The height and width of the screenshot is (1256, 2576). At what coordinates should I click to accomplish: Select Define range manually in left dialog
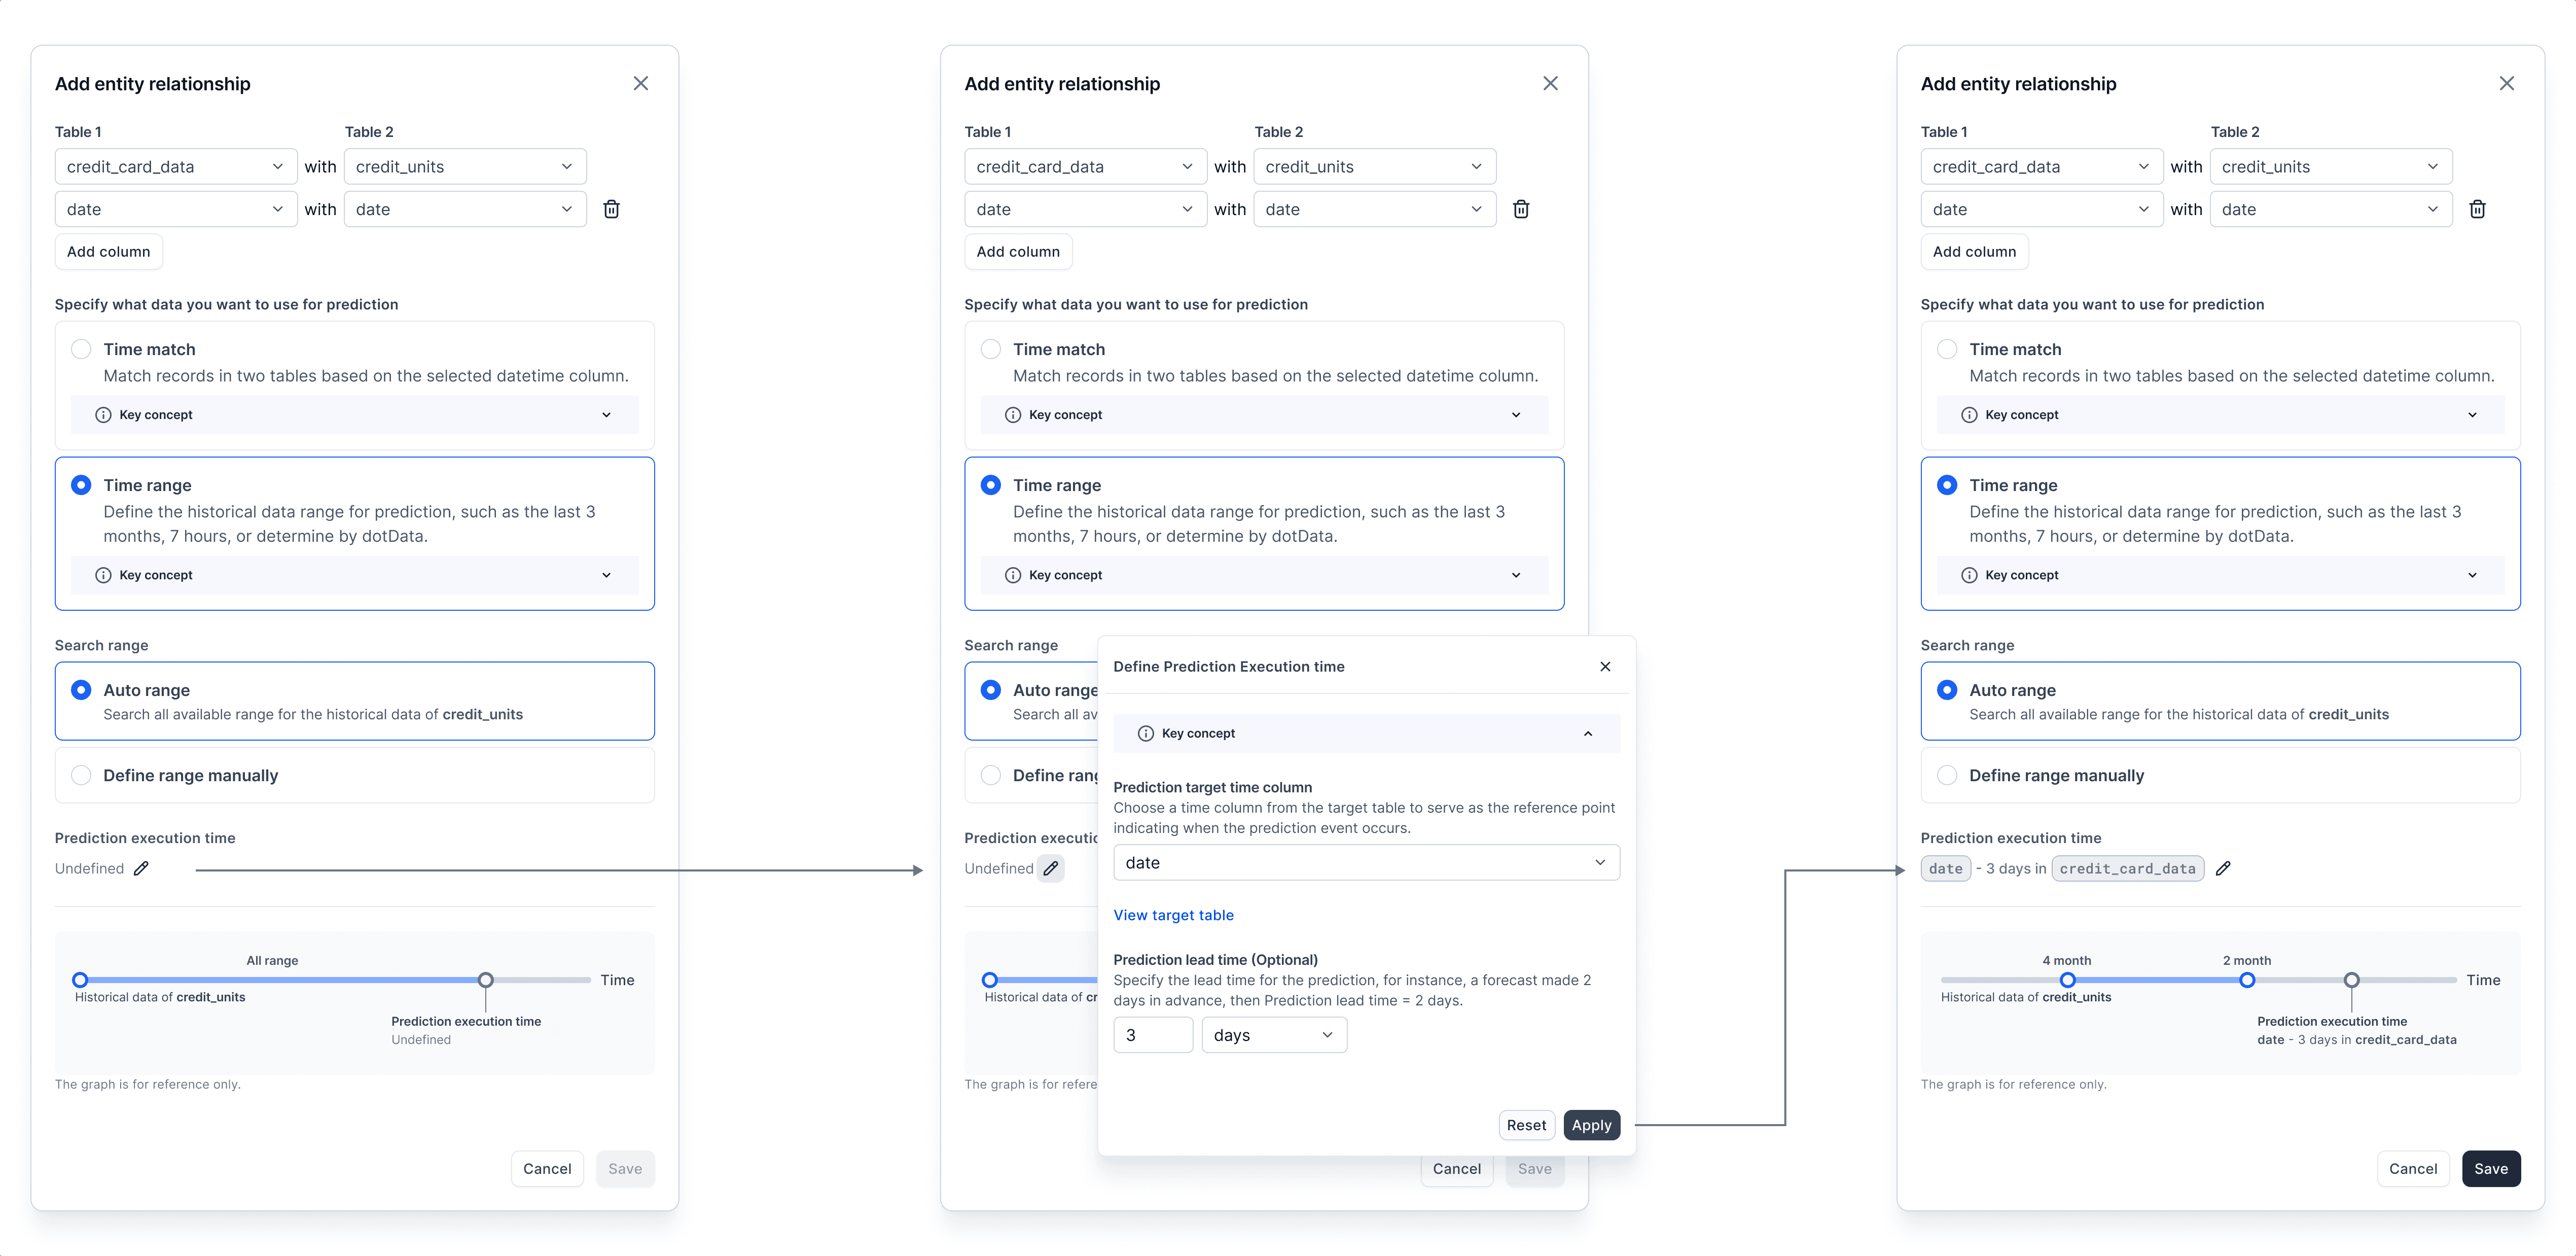click(82, 775)
